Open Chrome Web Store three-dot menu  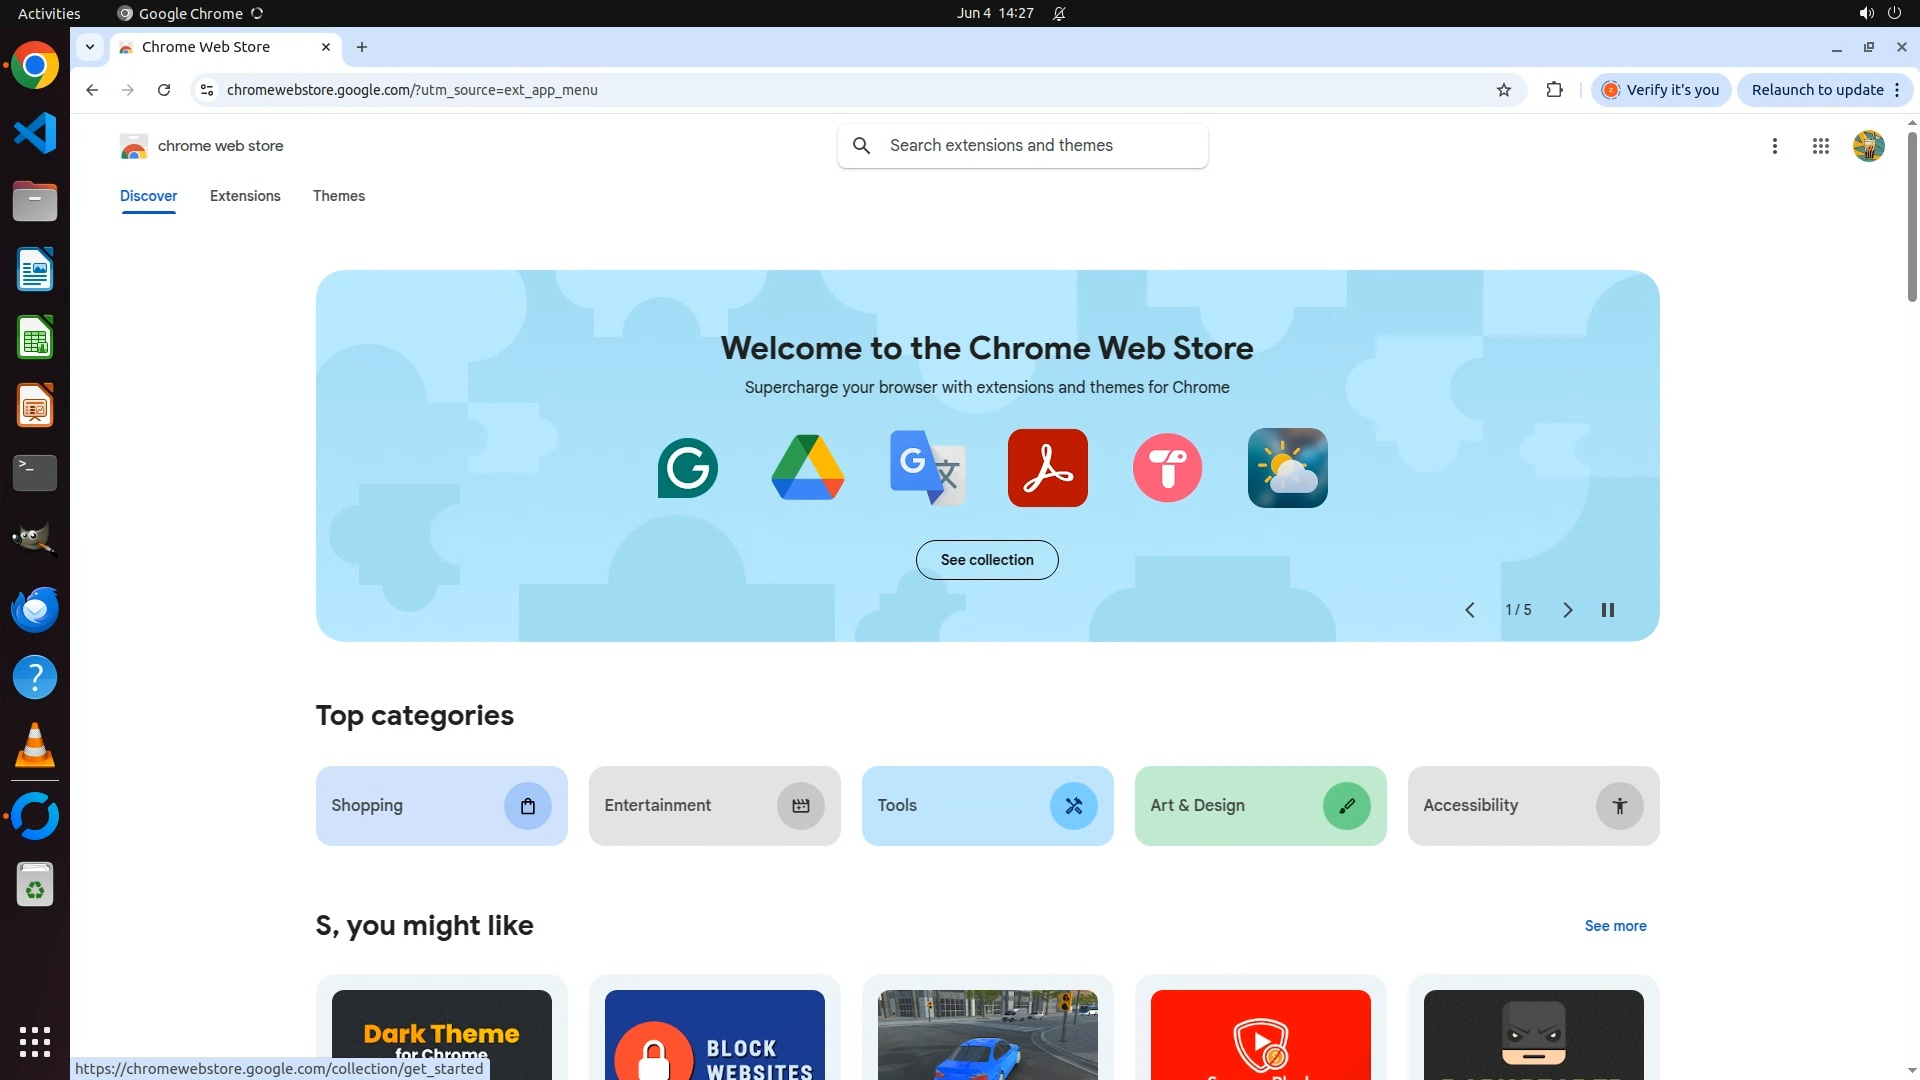(1774, 146)
